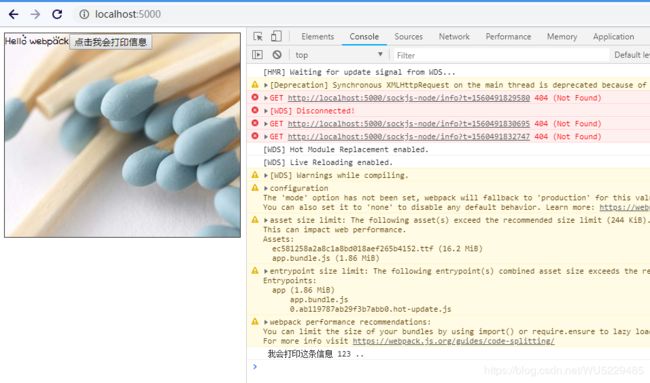
Task: Toggle the device toolbar icon
Action: tap(276, 36)
